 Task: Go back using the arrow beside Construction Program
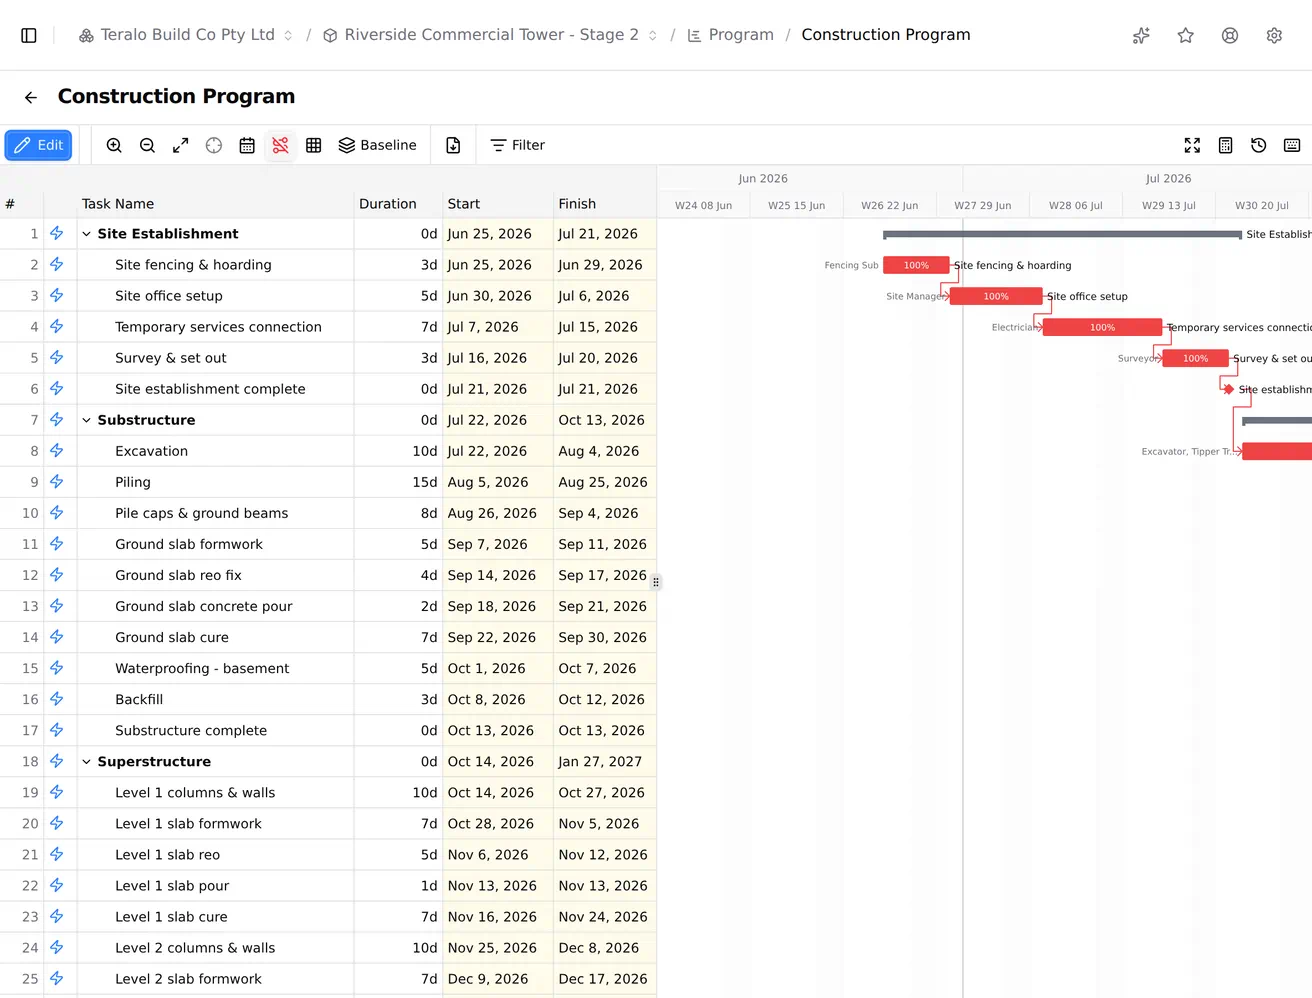(31, 97)
